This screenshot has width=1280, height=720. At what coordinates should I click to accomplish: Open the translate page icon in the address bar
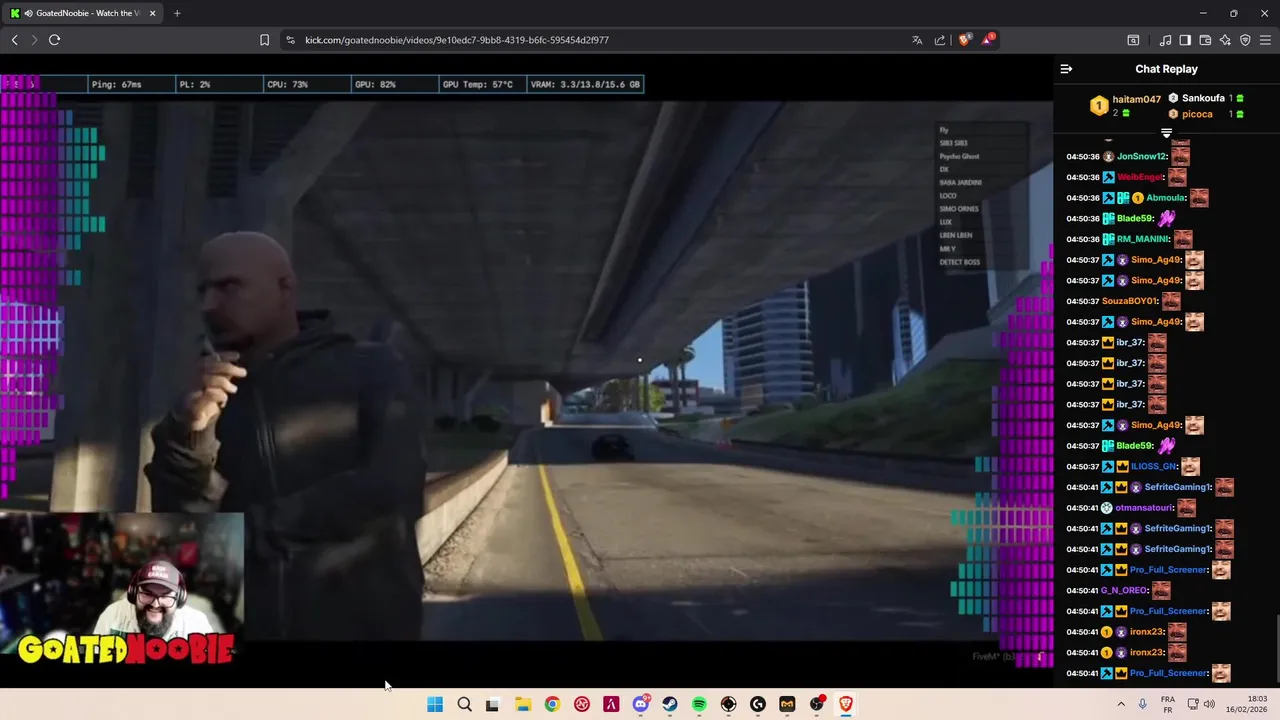(917, 40)
